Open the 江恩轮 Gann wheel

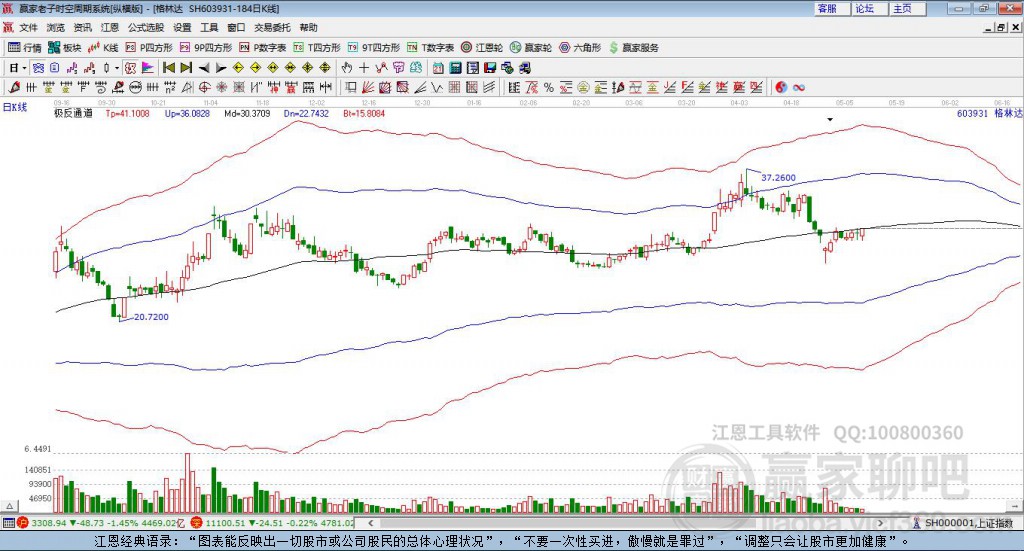click(x=482, y=48)
